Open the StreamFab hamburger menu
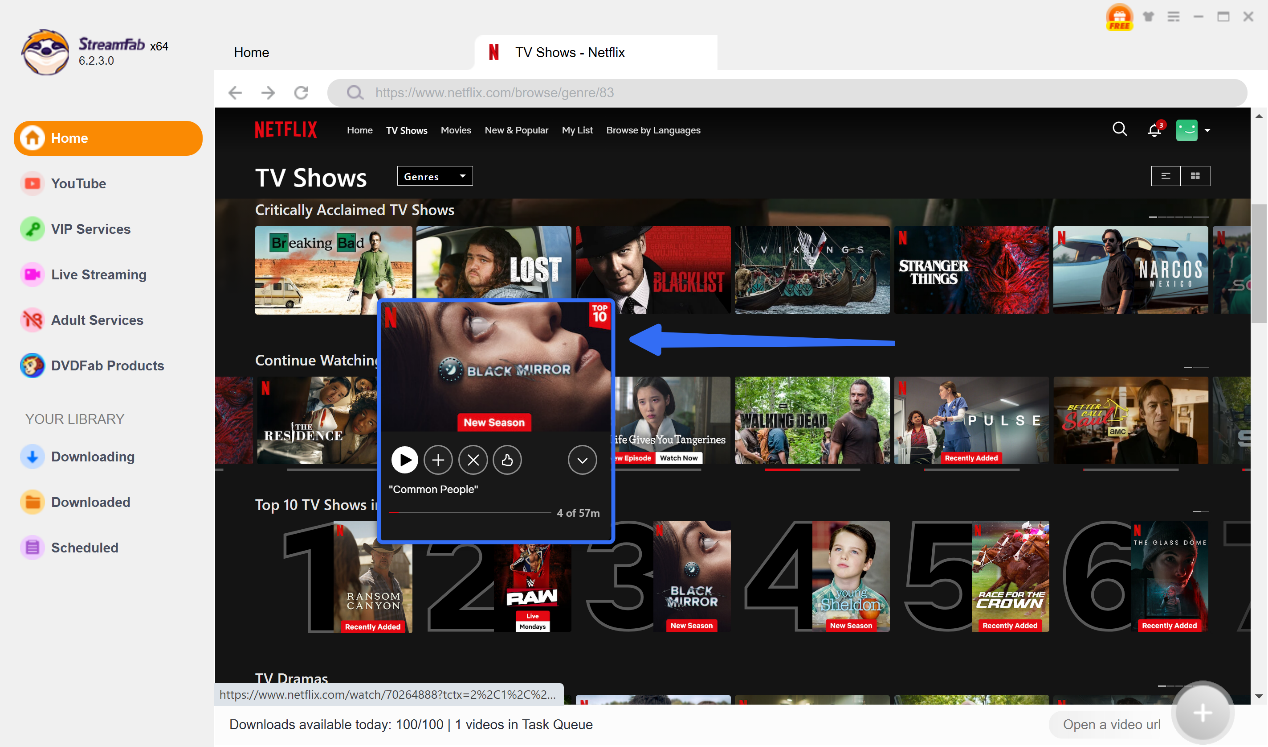The width and height of the screenshot is (1268, 747). click(x=1173, y=17)
